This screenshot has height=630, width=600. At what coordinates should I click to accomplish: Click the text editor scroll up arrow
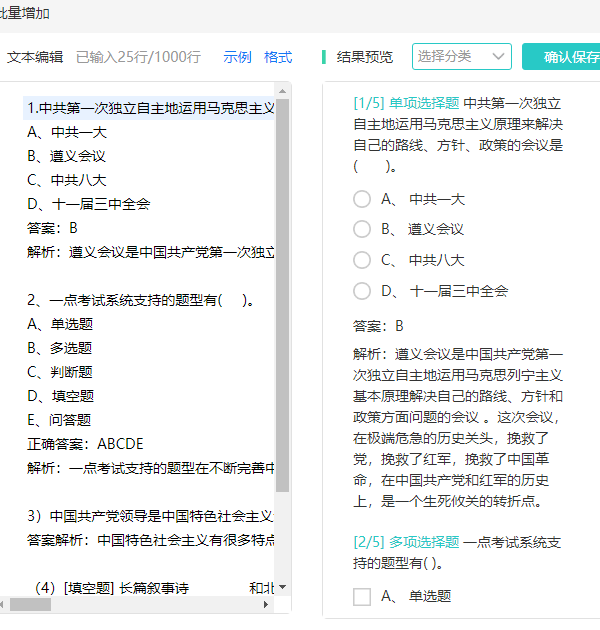pos(283,91)
